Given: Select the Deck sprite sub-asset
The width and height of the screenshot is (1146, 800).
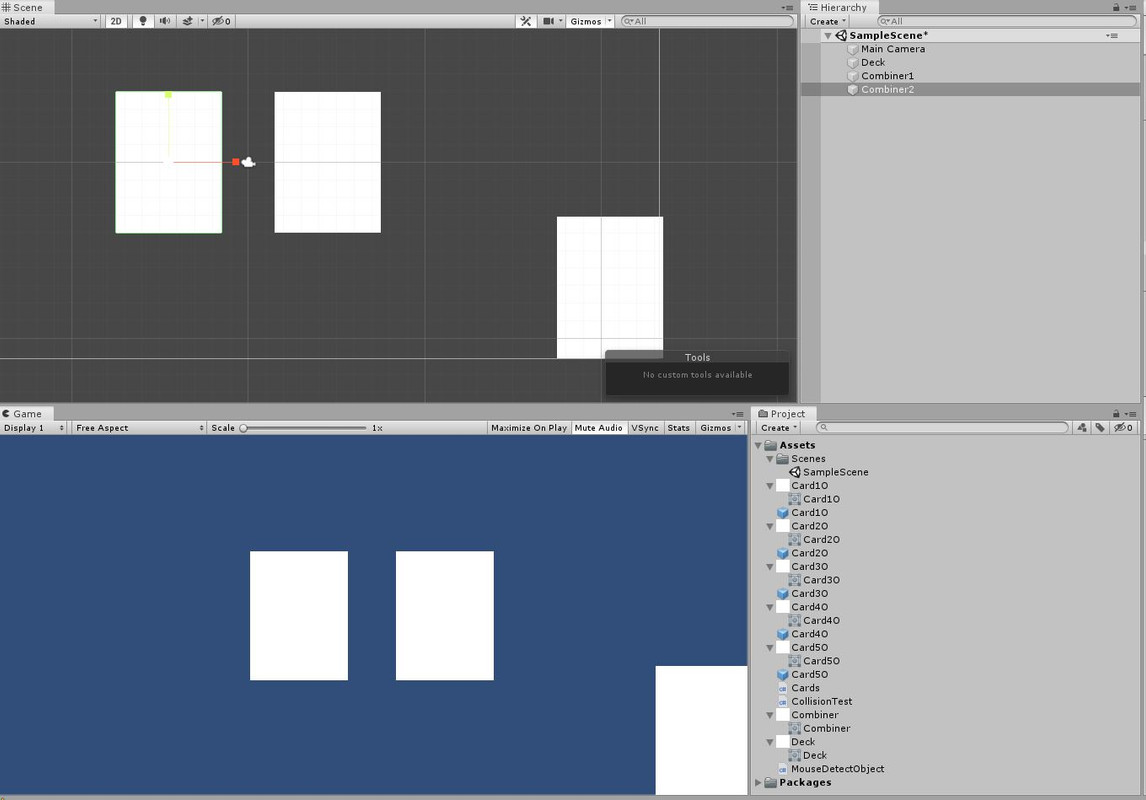Looking at the screenshot, I should tap(808, 755).
